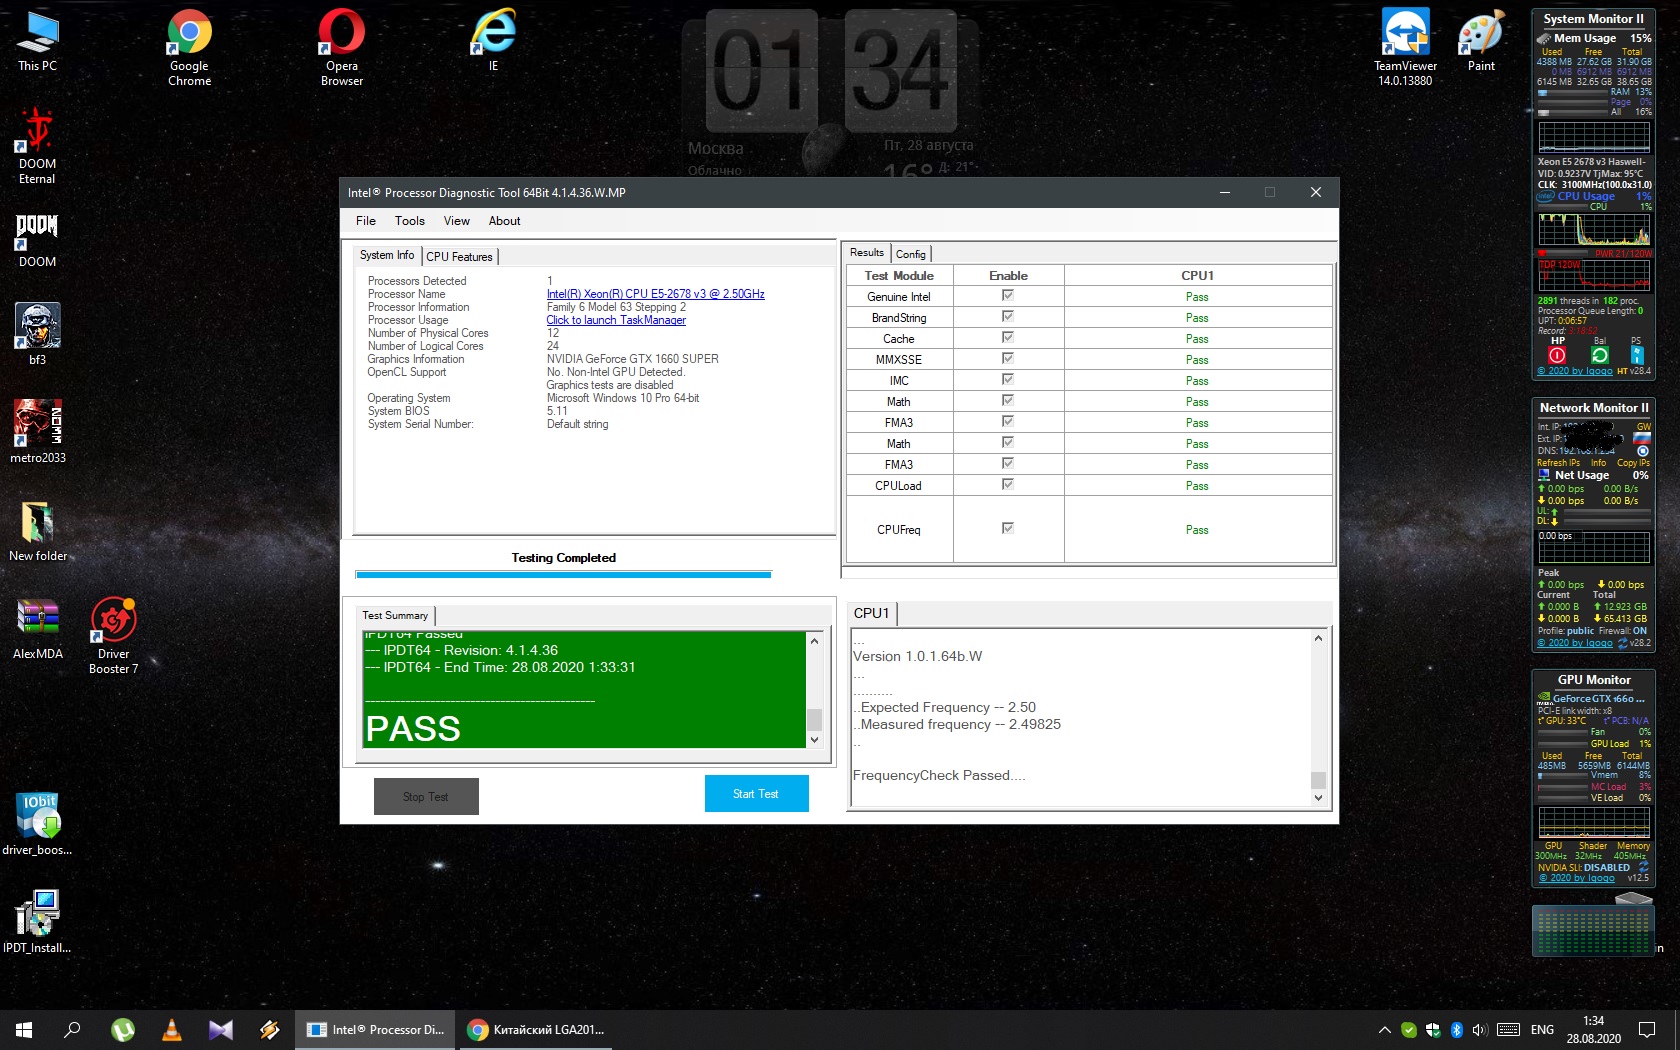This screenshot has height=1050, width=1680.
Task: Open taskbar search magnifier
Action: click(x=72, y=1029)
